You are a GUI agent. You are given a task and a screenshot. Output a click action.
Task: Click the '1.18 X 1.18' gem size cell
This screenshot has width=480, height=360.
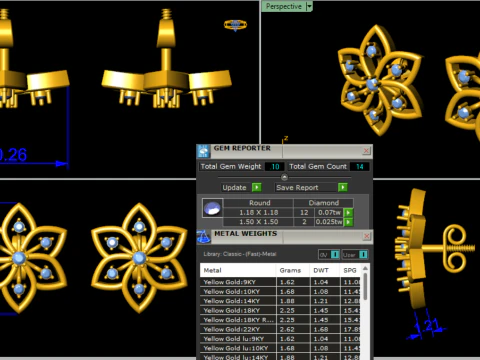[259, 212]
